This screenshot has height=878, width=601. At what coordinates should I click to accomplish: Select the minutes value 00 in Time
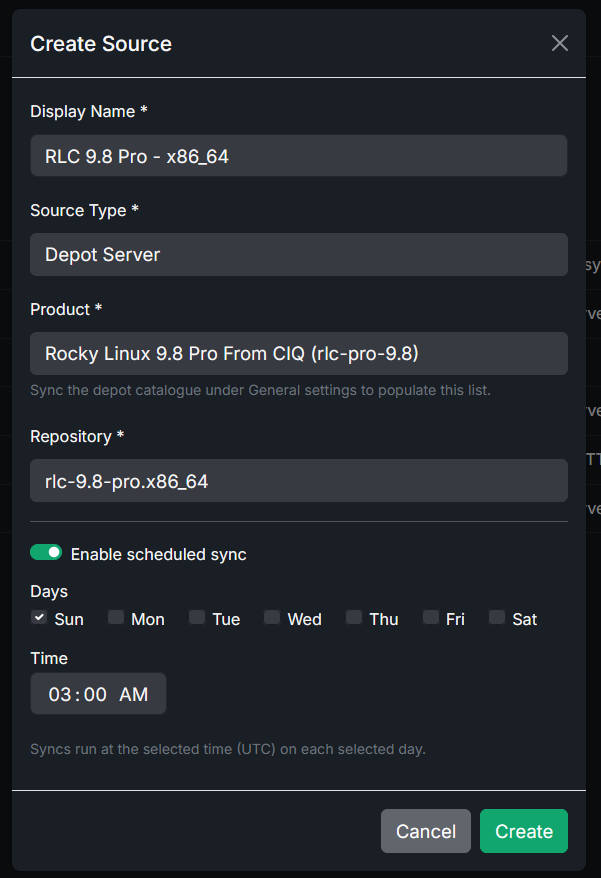coord(95,694)
